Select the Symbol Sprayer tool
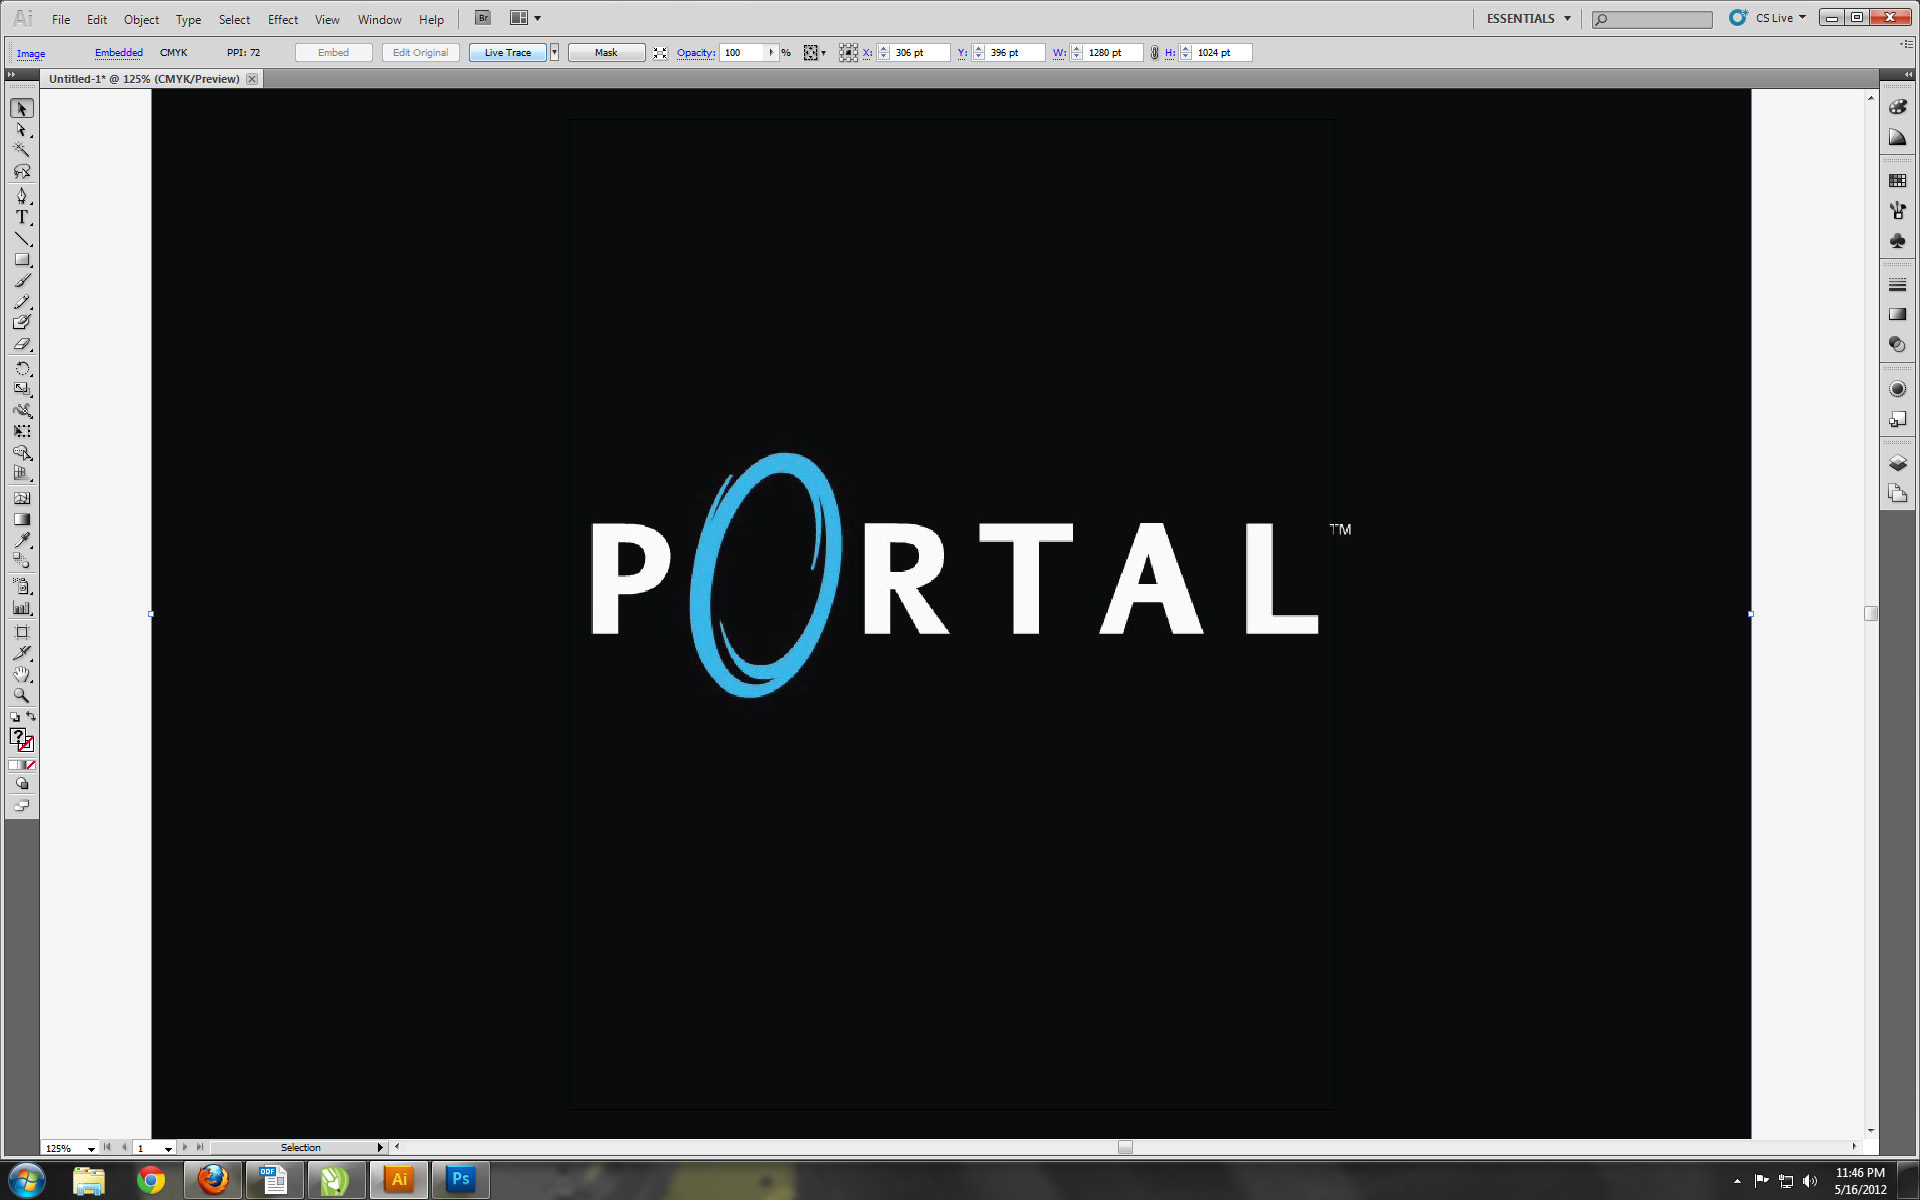This screenshot has width=1920, height=1200. 22,586
